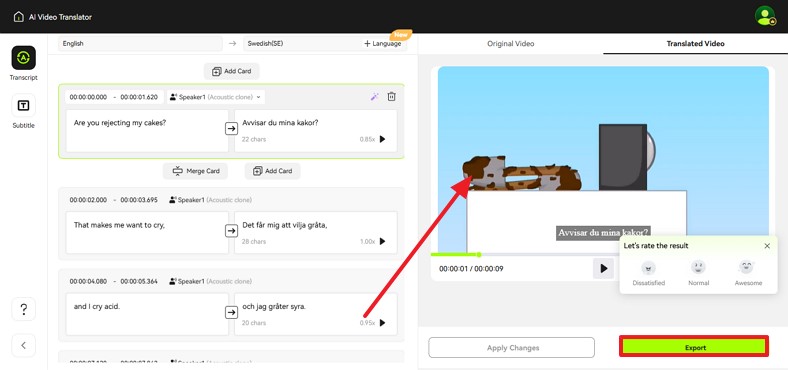Image resolution: width=788 pixels, height=370 pixels.
Task: Click the video progress bar handle
Action: pos(478,254)
